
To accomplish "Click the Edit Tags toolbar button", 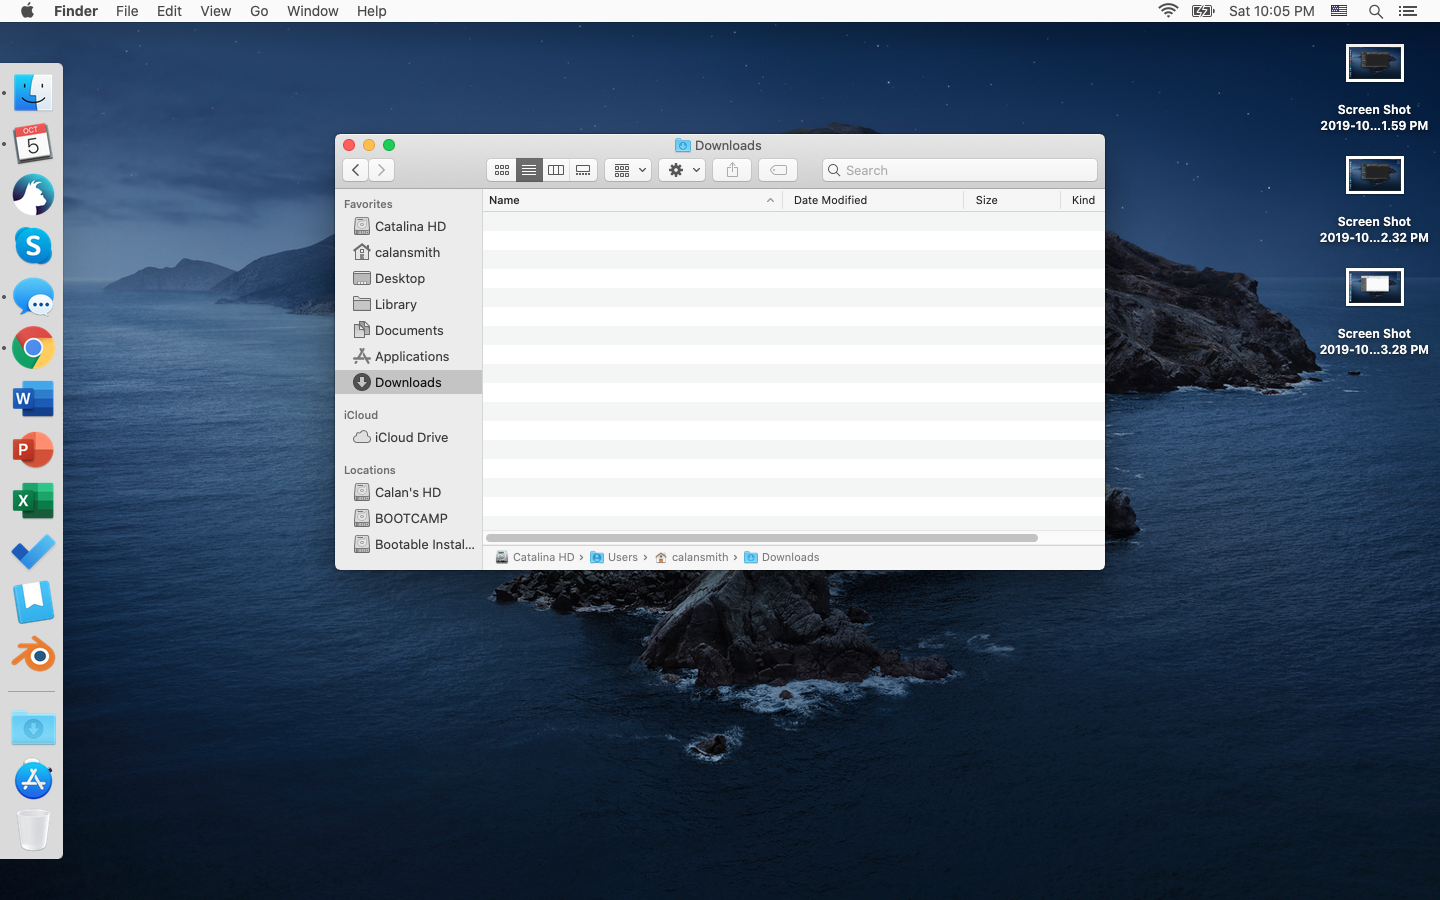I will (x=778, y=170).
